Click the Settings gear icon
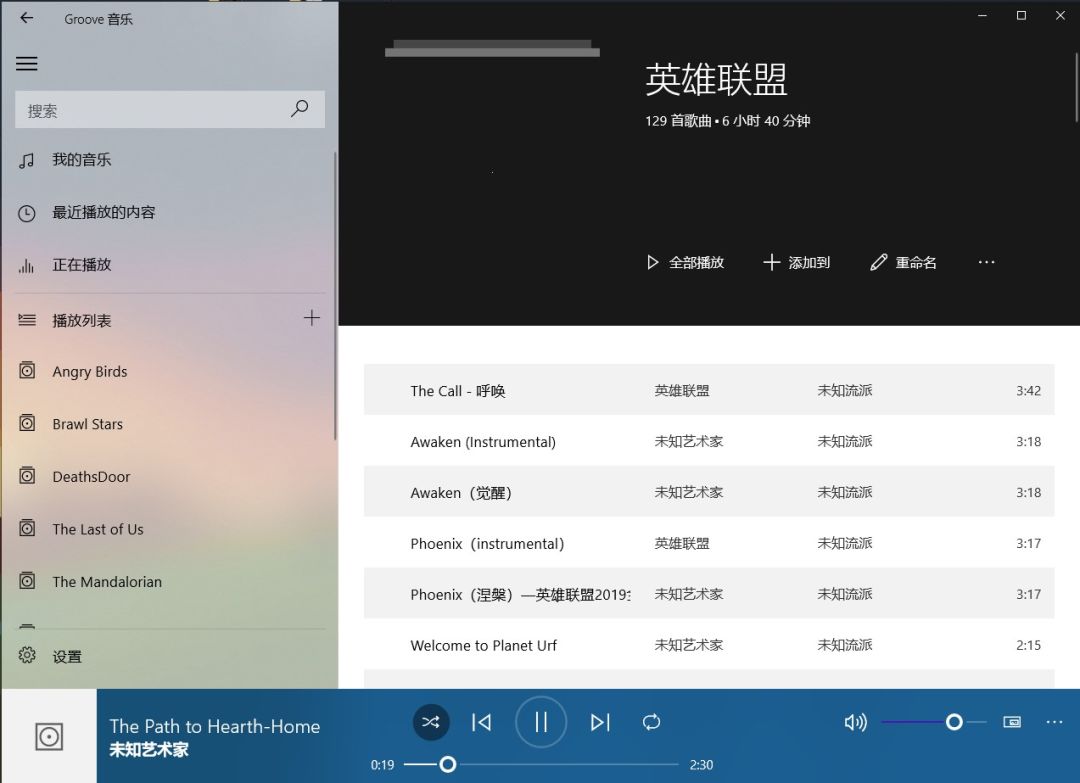Screen dimensions: 1080x783 pos(27,656)
